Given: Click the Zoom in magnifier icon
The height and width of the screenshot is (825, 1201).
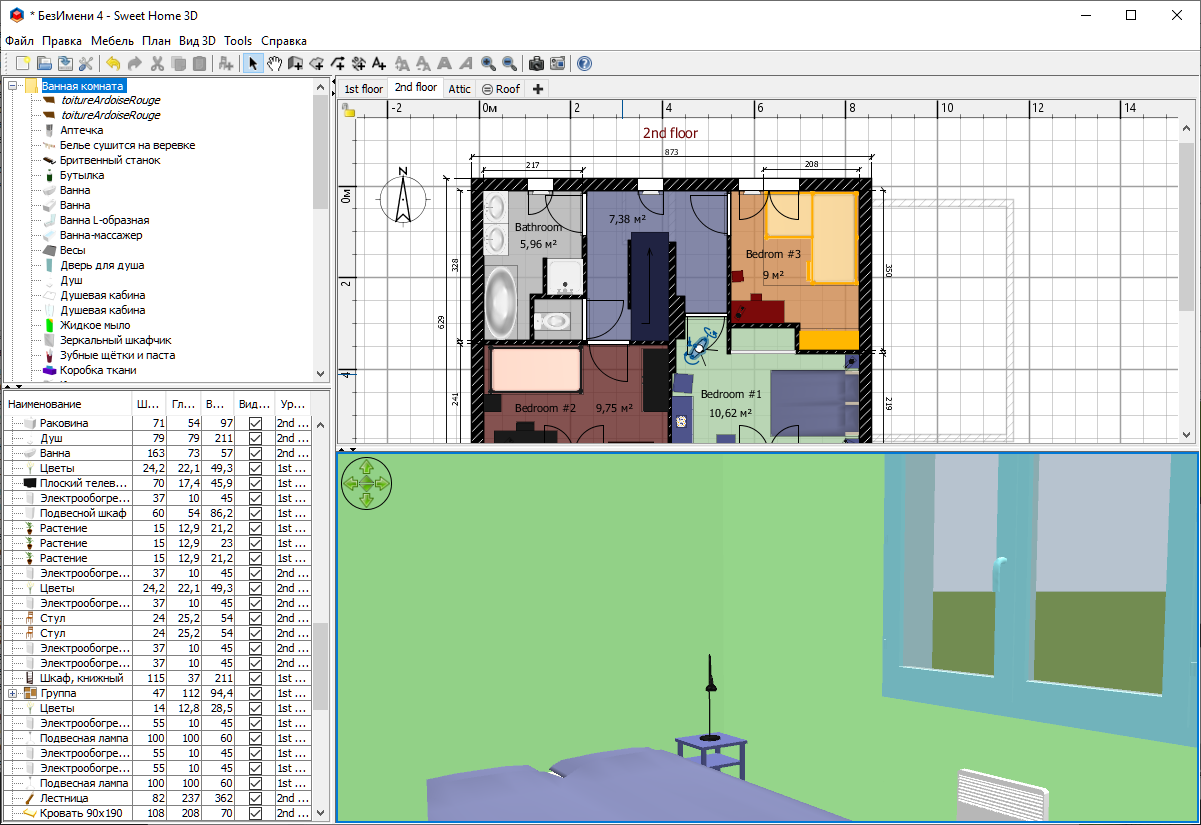Looking at the screenshot, I should [488, 63].
